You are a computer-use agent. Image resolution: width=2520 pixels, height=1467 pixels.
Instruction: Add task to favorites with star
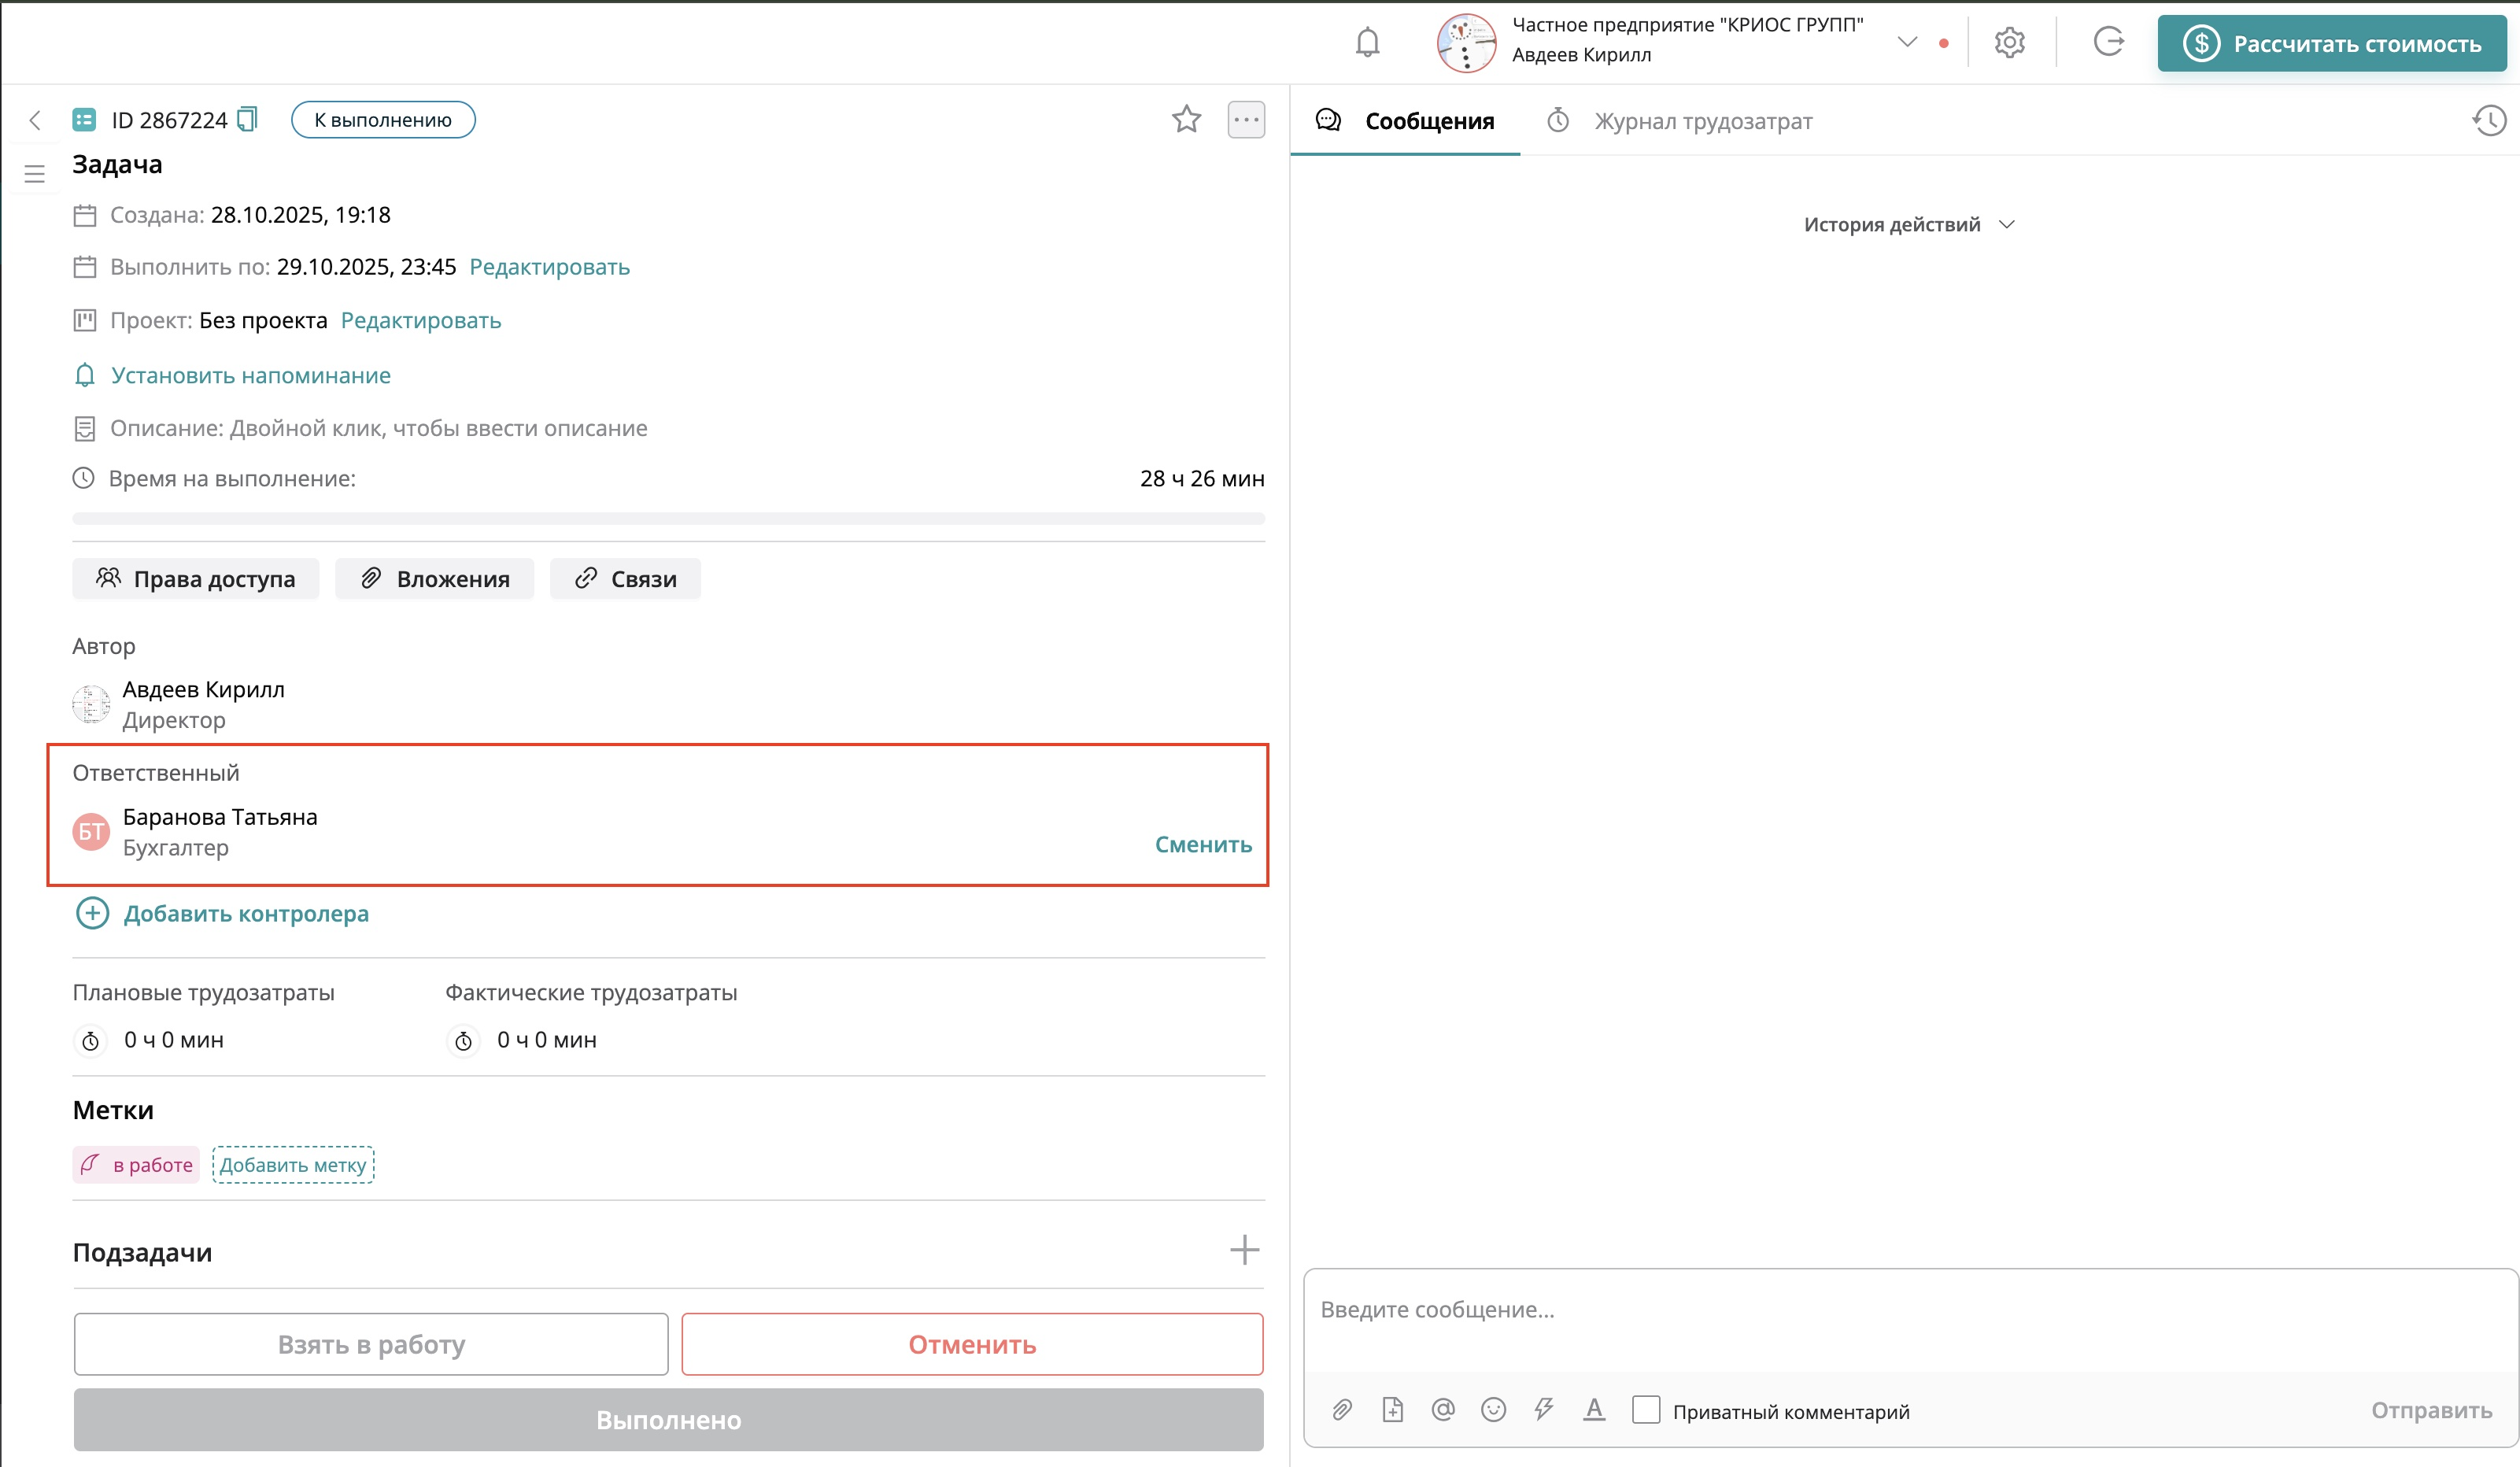1186,120
